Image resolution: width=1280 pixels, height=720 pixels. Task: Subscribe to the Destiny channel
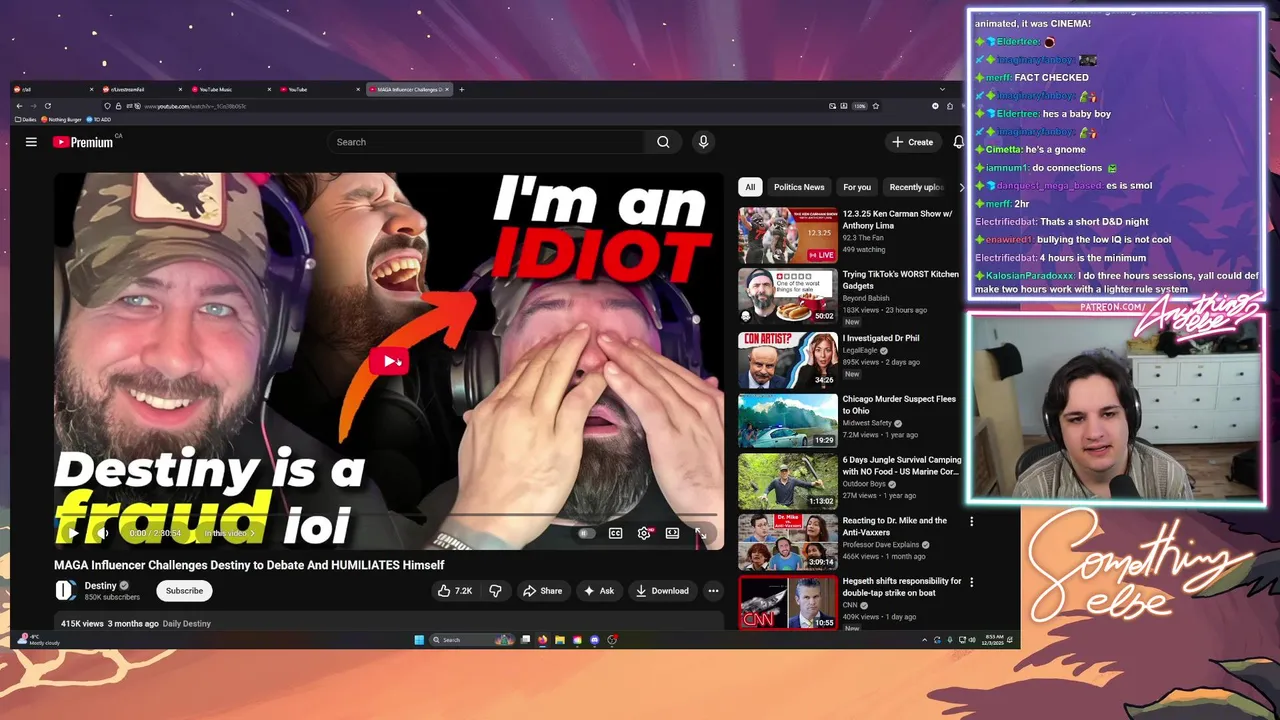click(184, 591)
